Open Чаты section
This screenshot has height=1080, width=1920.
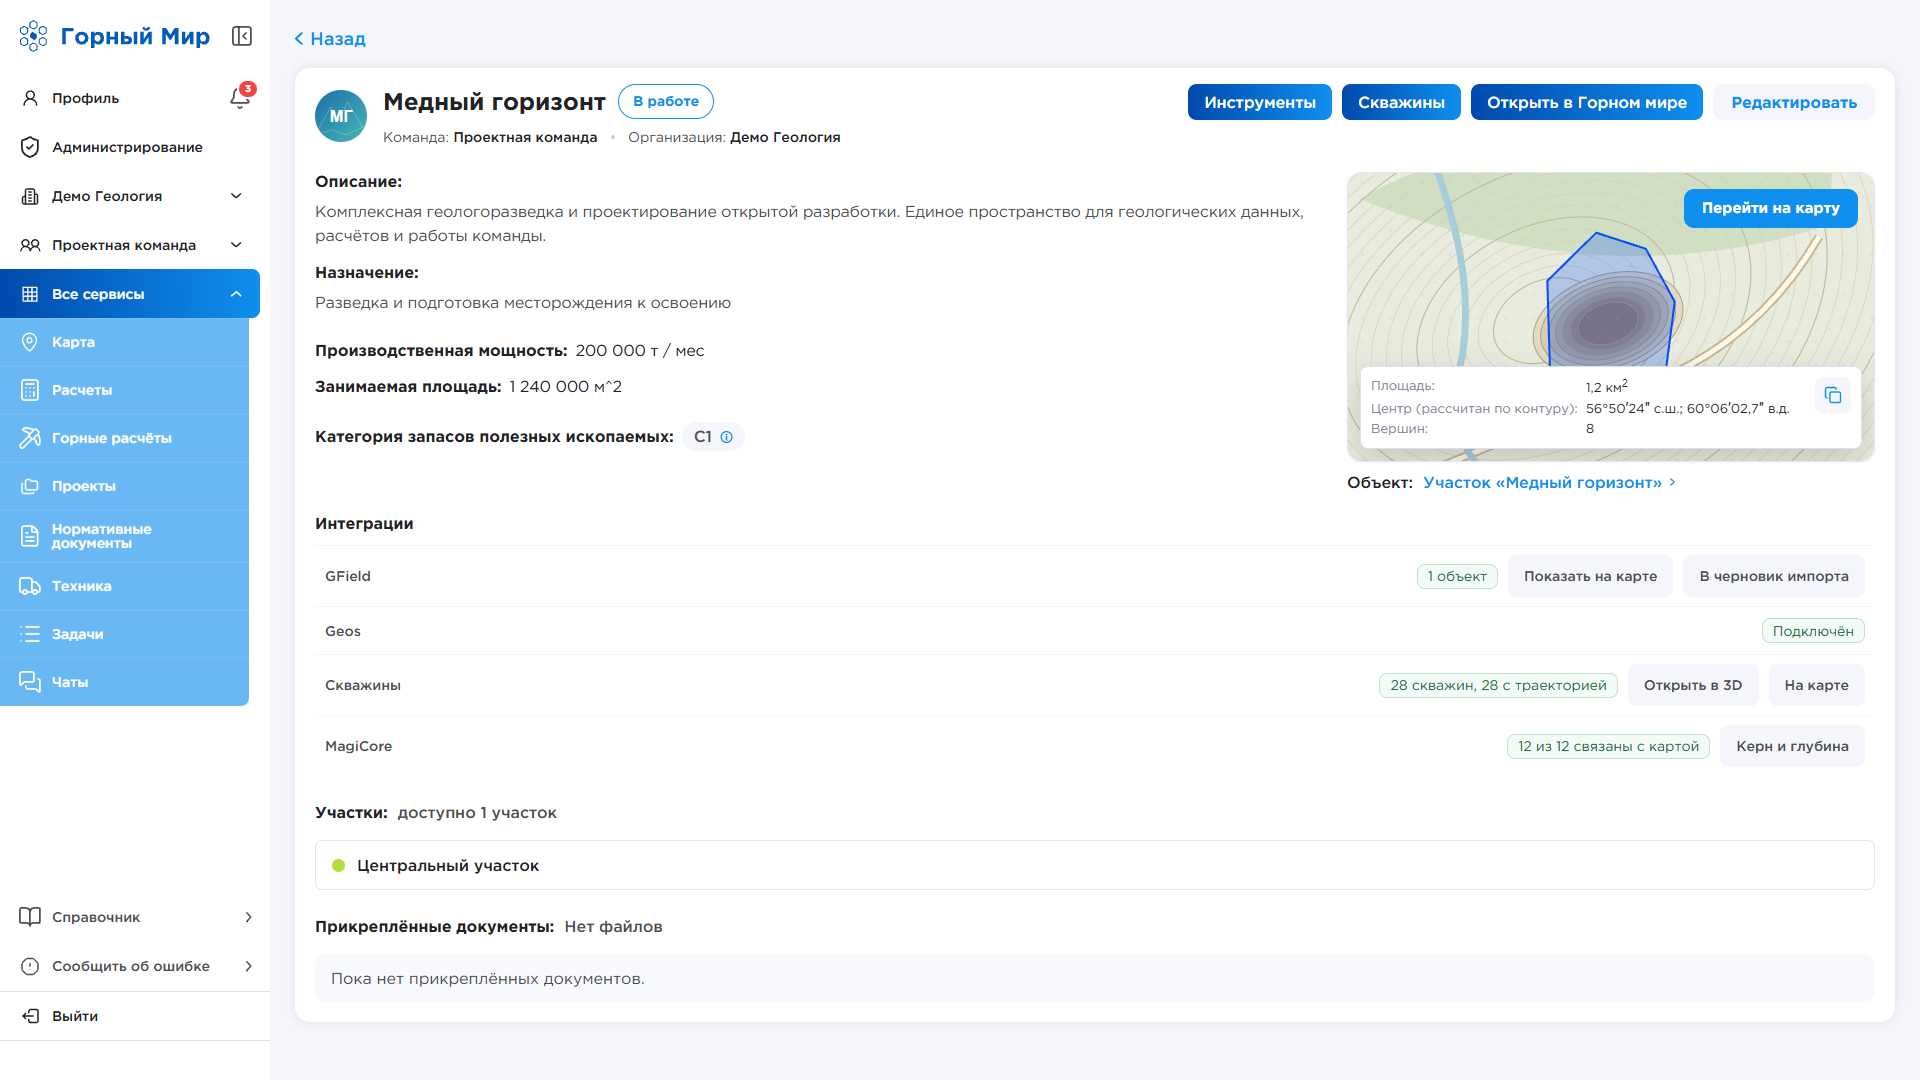(124, 682)
